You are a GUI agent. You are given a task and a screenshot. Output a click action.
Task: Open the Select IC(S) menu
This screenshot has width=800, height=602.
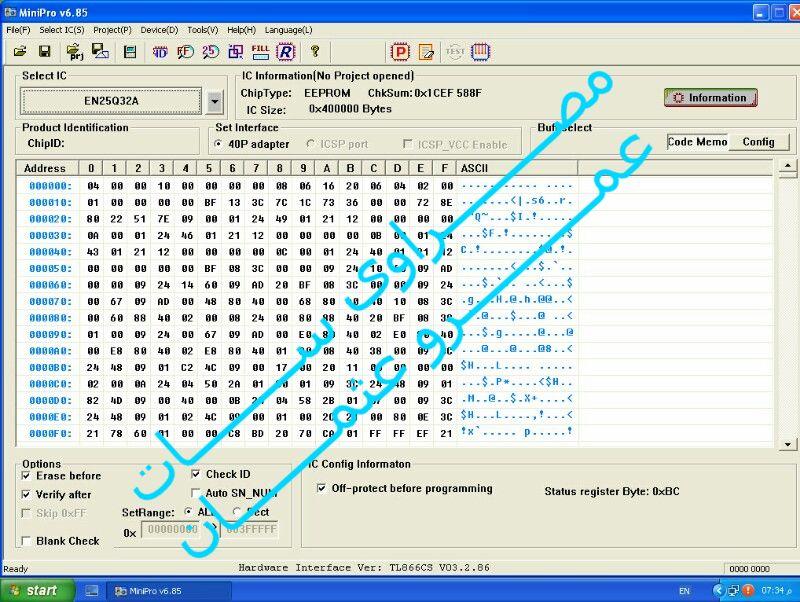(62, 30)
